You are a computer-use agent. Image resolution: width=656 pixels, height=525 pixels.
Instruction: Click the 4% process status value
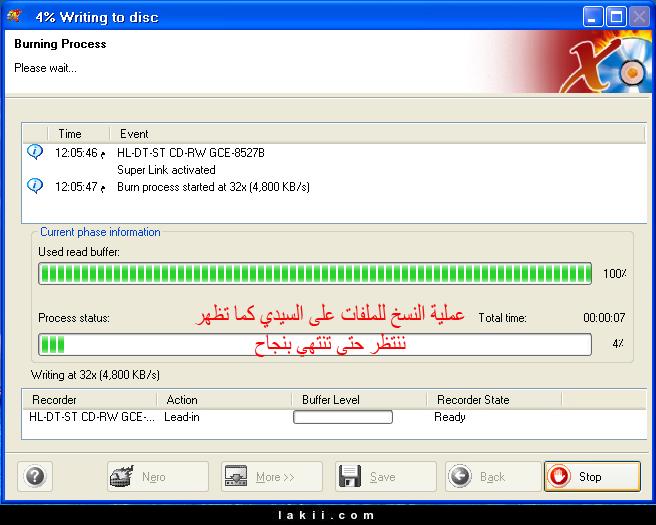[x=618, y=344]
